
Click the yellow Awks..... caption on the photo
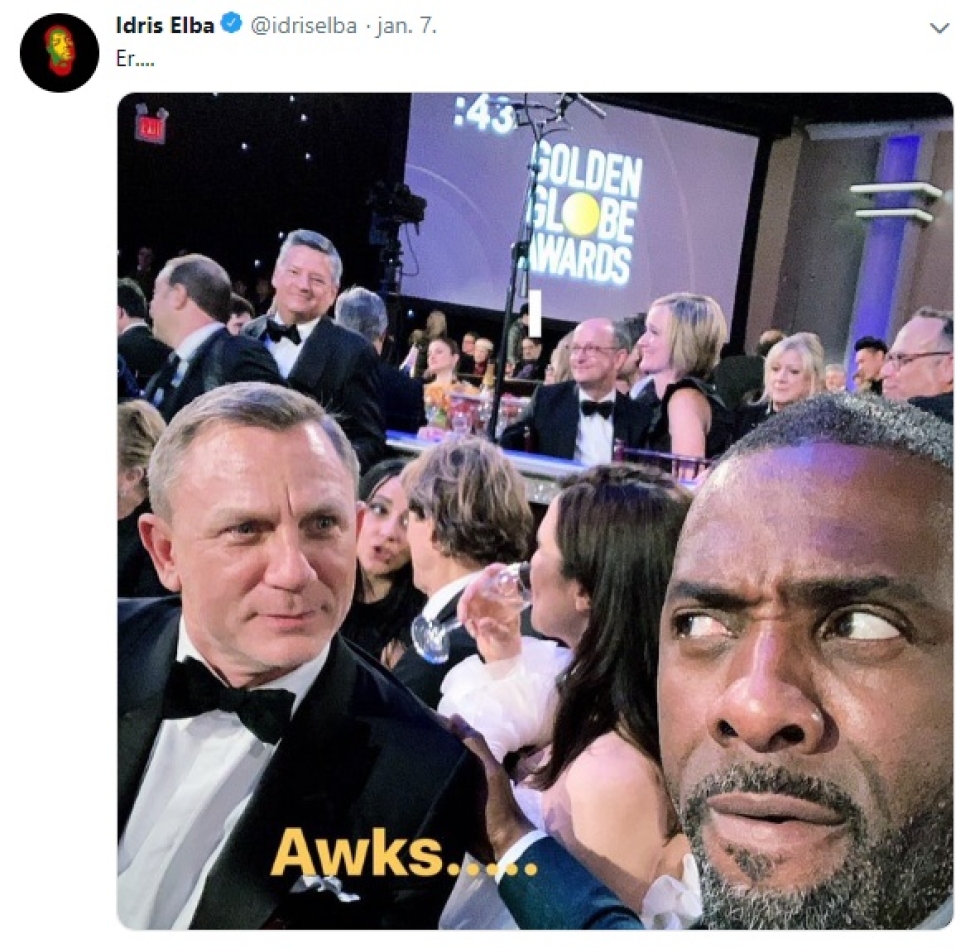[403, 853]
